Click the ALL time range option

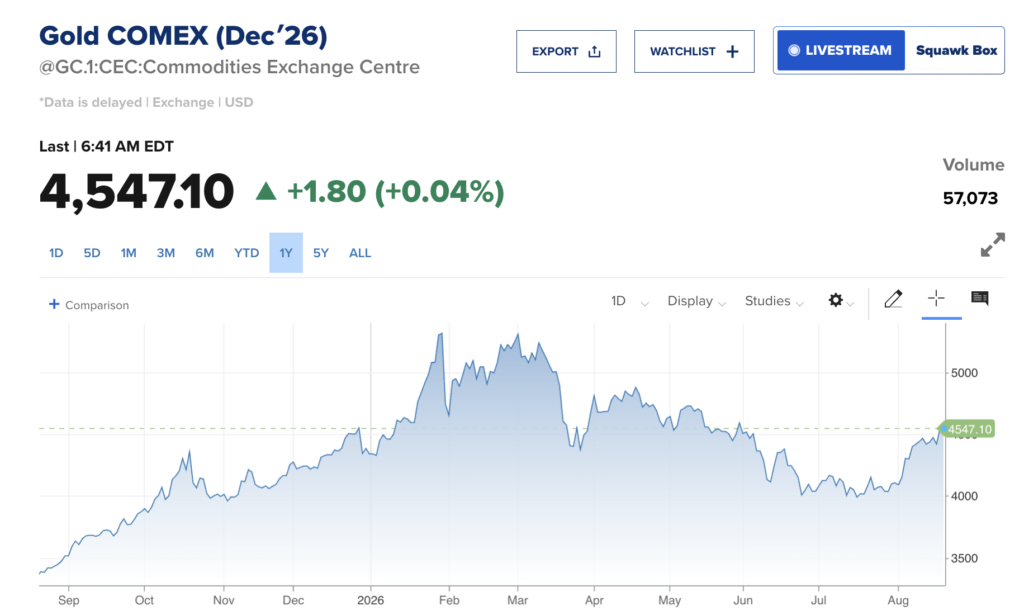pyautogui.click(x=360, y=253)
